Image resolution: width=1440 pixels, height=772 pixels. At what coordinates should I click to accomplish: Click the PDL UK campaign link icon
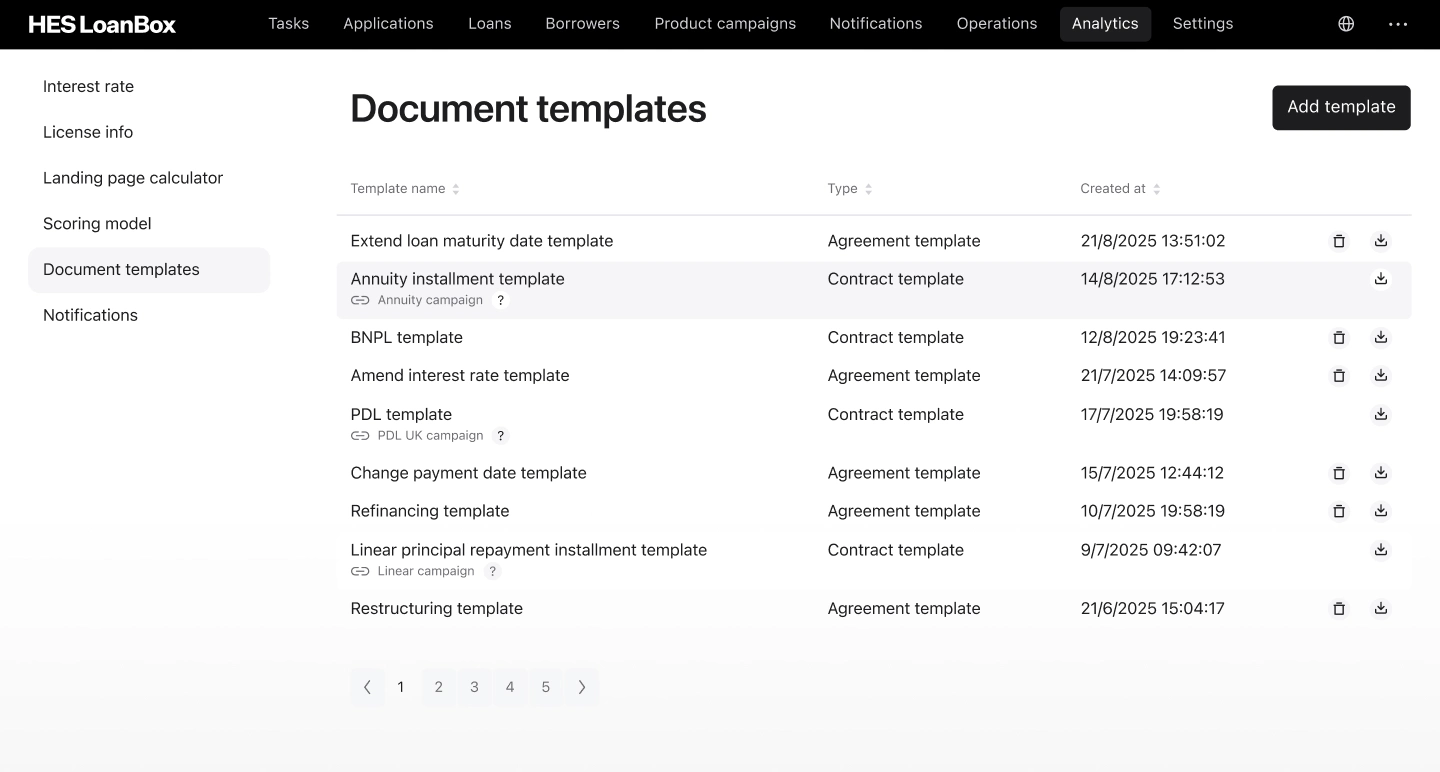pos(360,436)
